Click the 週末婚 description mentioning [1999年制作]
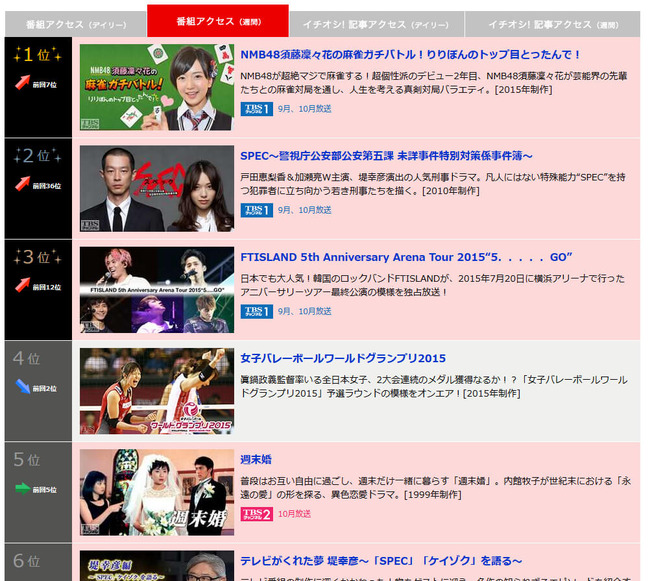The height and width of the screenshot is (581, 650). pyautogui.click(x=436, y=487)
